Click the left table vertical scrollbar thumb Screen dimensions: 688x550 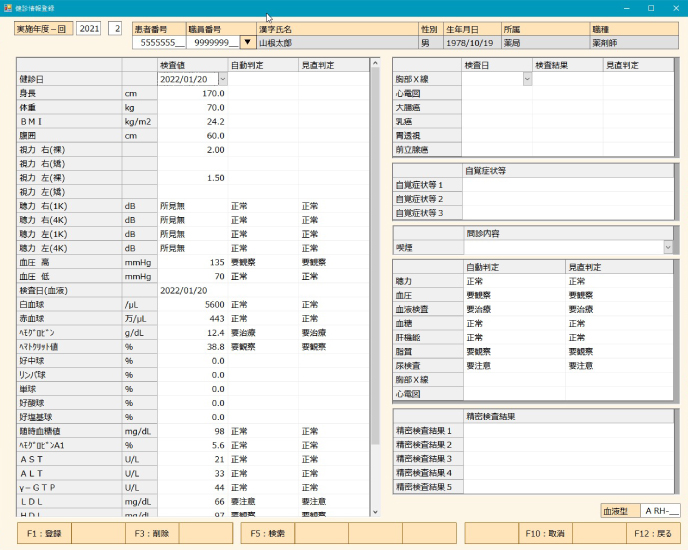(x=375, y=256)
